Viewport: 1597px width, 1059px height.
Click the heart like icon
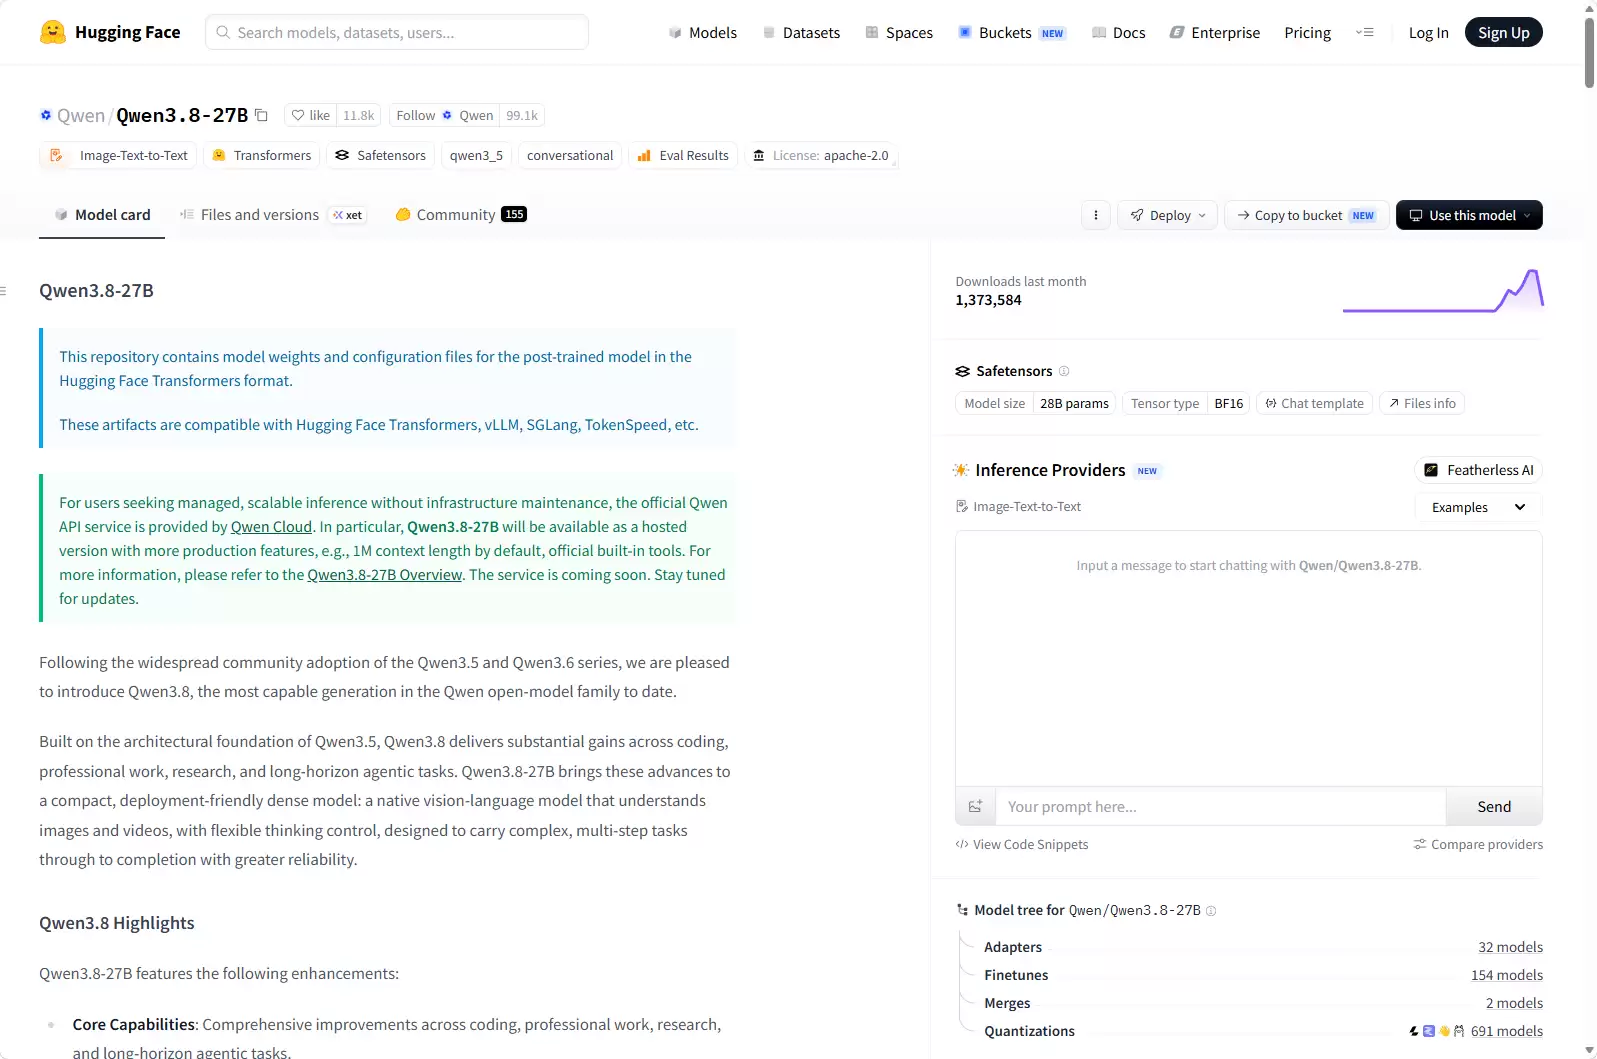(298, 115)
